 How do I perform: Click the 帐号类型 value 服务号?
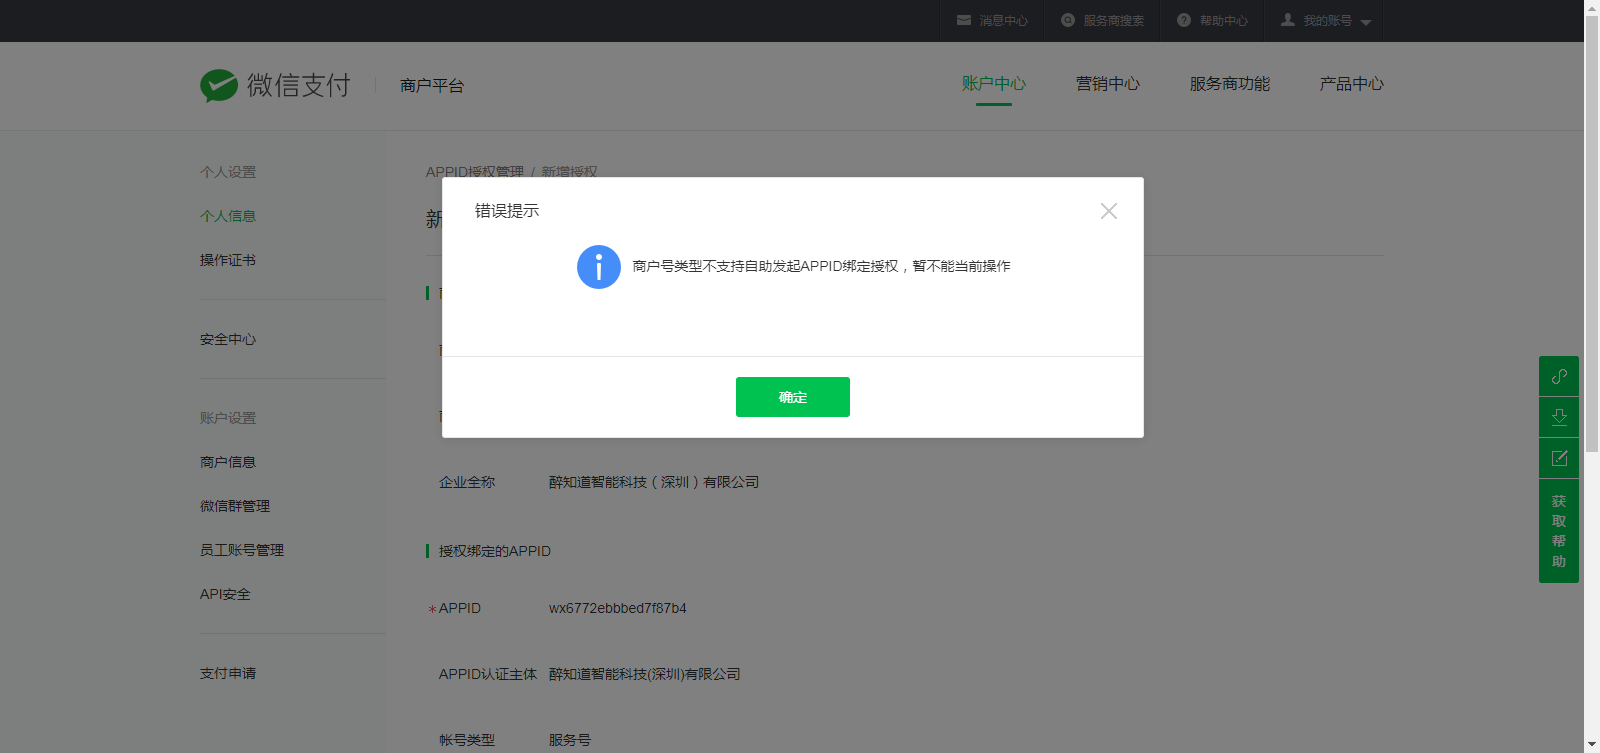(570, 740)
